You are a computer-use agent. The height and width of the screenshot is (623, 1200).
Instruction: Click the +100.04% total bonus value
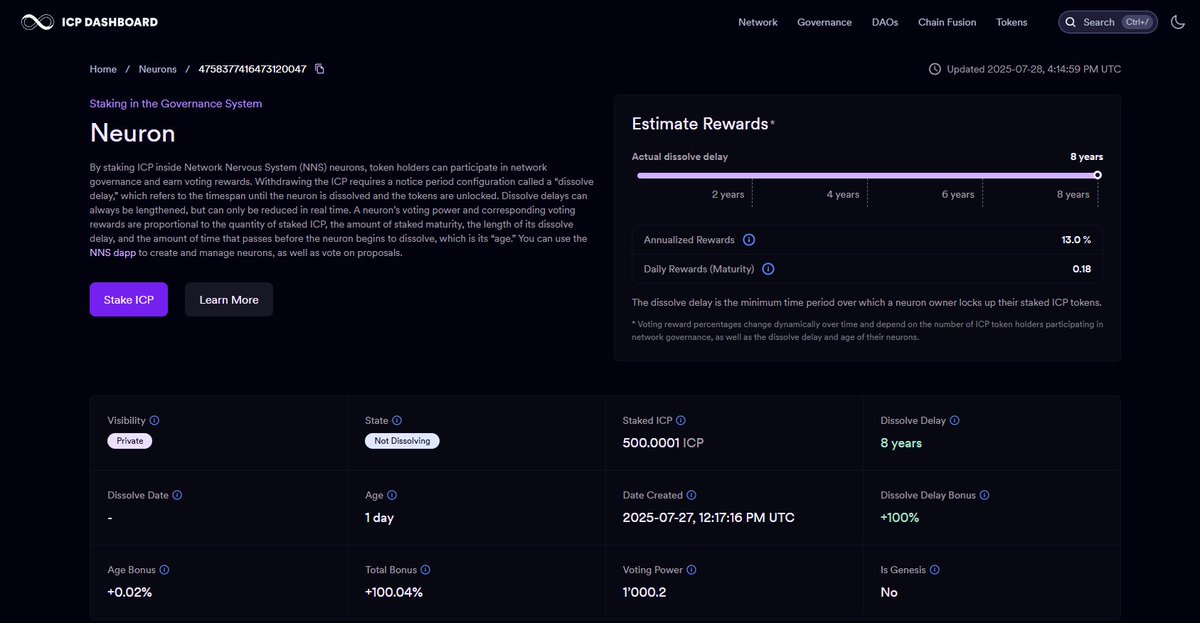[394, 592]
